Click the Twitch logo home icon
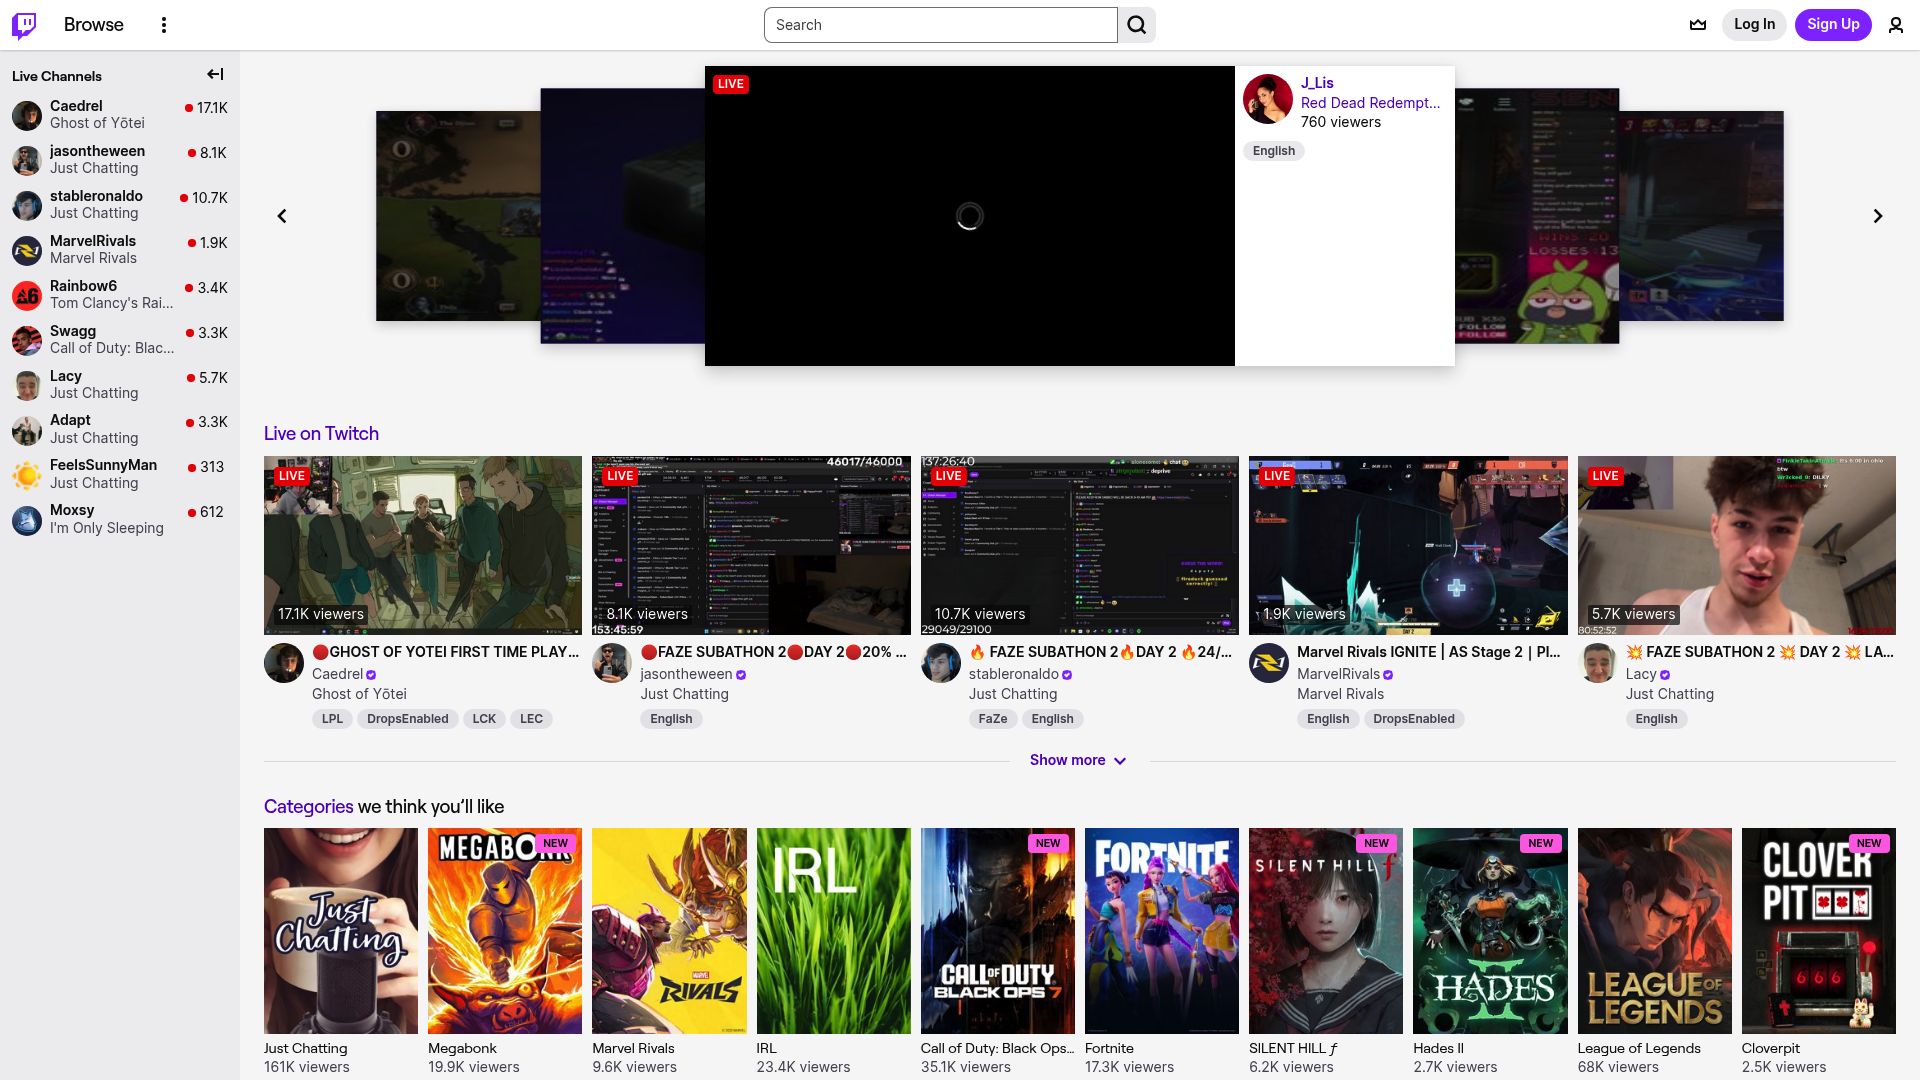1920x1080 pixels. [24, 25]
